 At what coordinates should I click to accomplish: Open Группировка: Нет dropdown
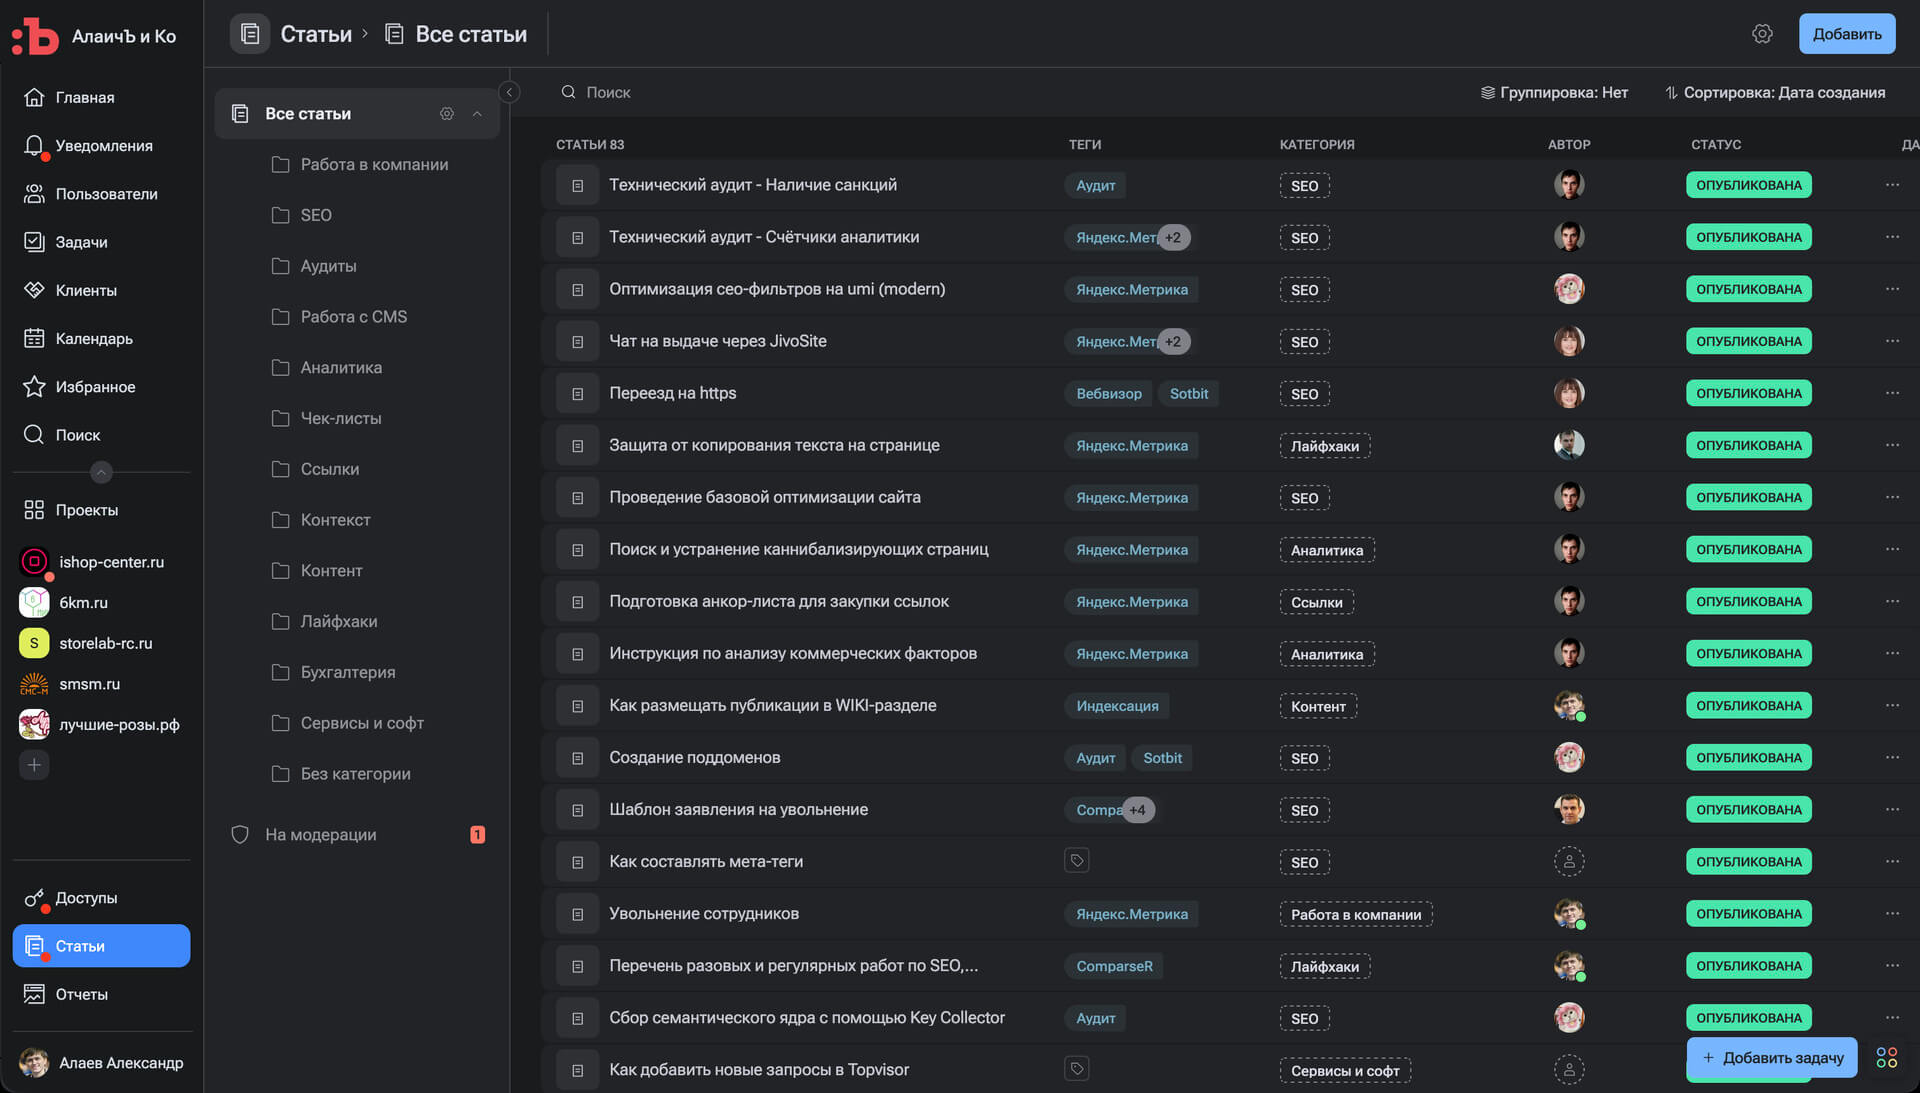1554,92
